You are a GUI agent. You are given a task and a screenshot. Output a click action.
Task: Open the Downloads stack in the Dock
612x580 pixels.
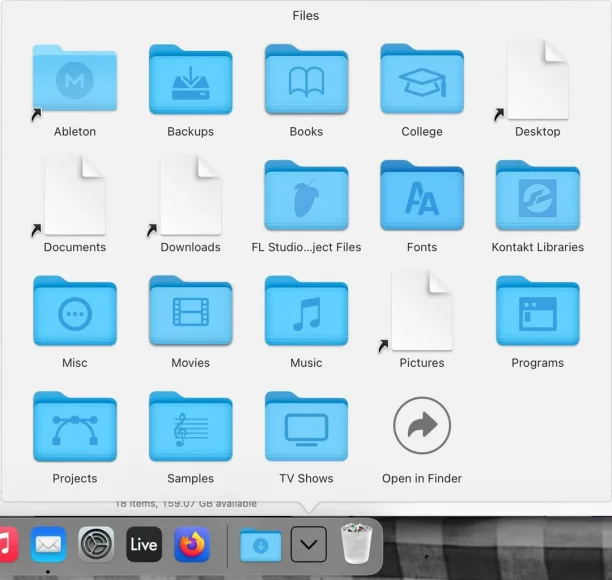(x=261, y=545)
